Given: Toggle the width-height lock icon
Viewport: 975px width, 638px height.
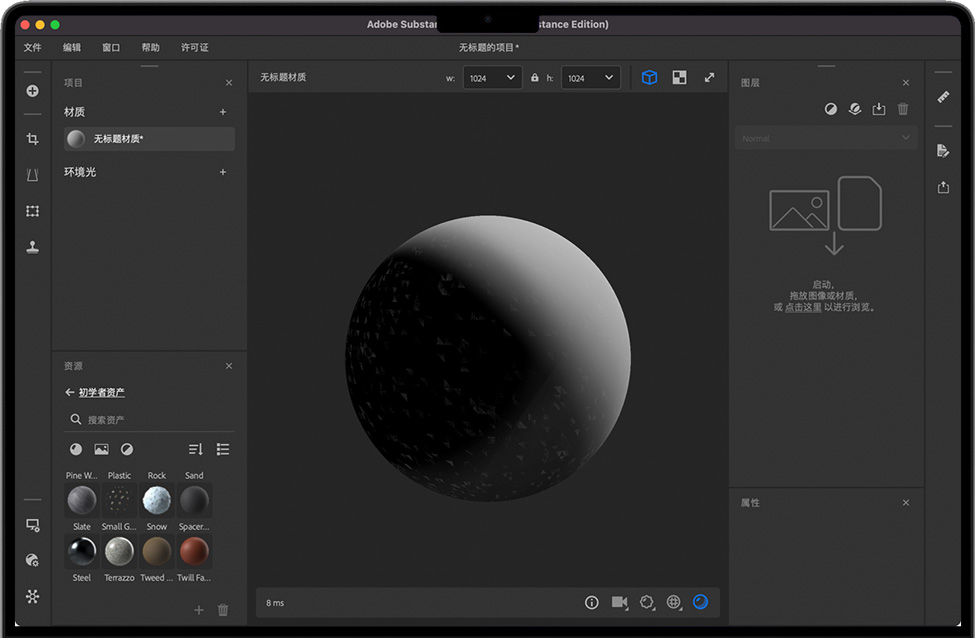Looking at the screenshot, I should click(x=535, y=78).
